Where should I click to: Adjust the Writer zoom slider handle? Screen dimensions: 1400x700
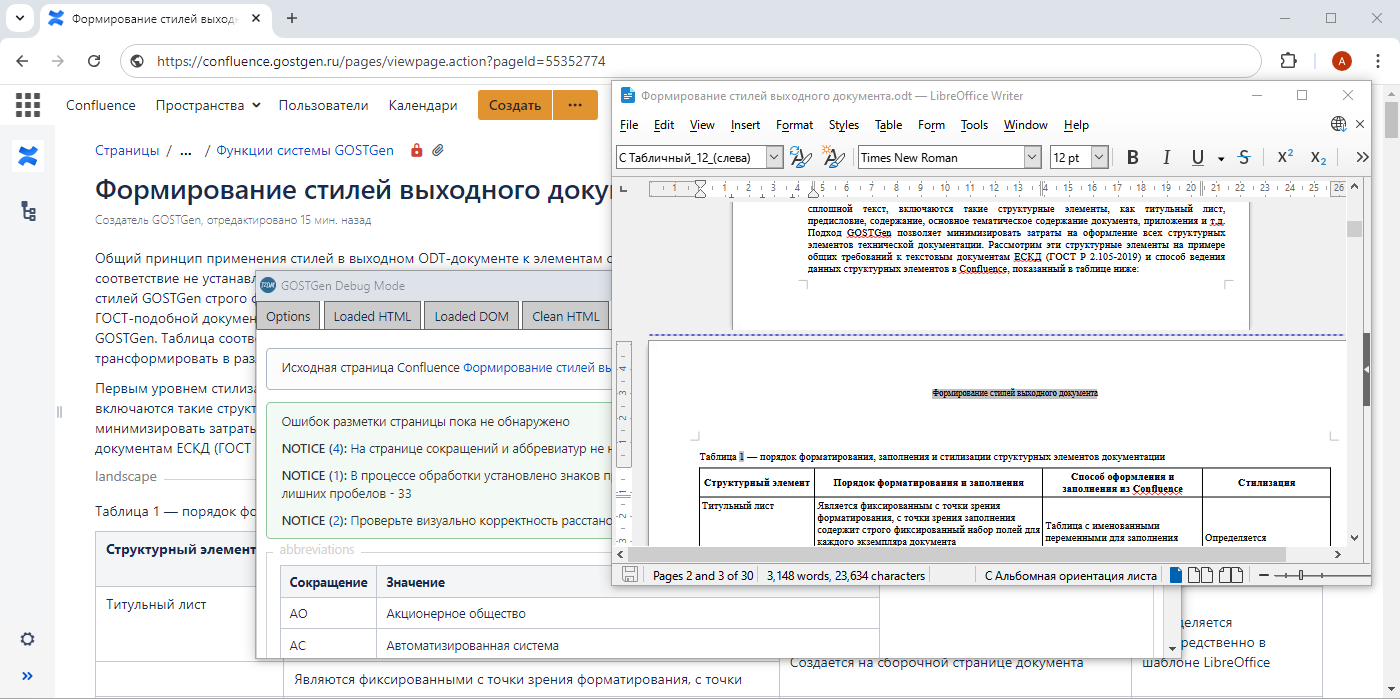coord(1300,575)
